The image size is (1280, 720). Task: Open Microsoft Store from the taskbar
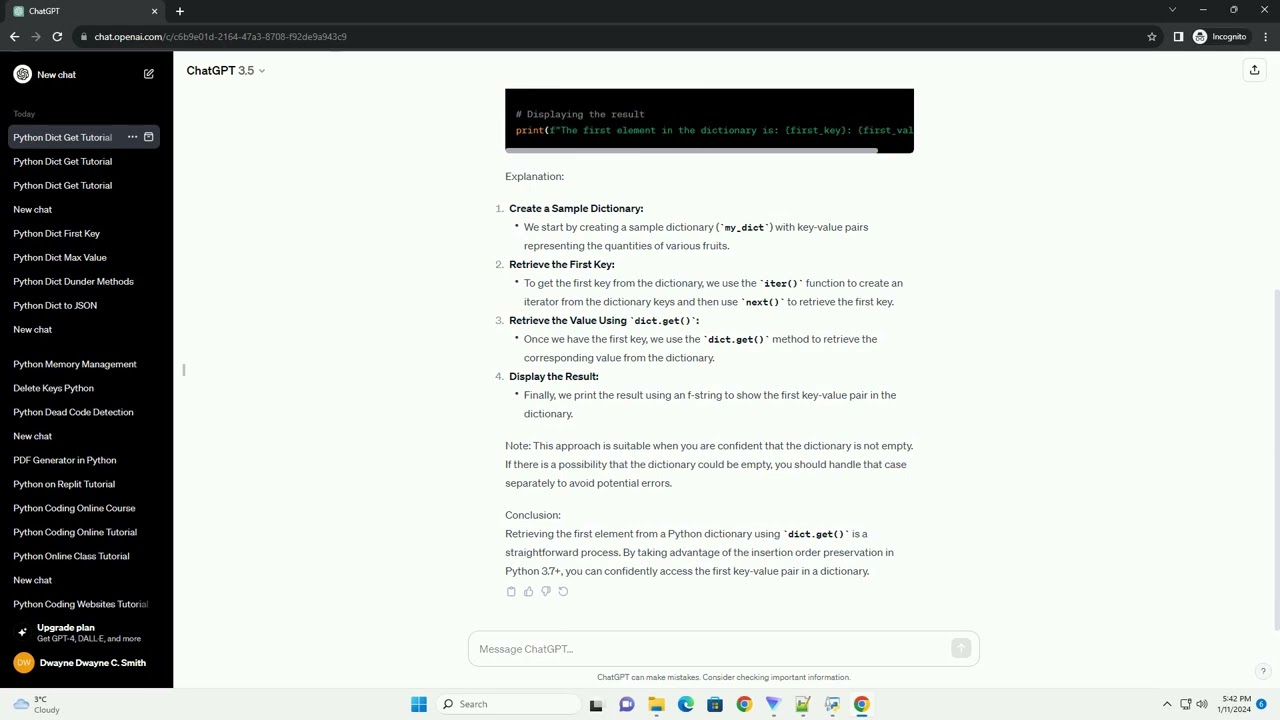pyautogui.click(x=715, y=704)
